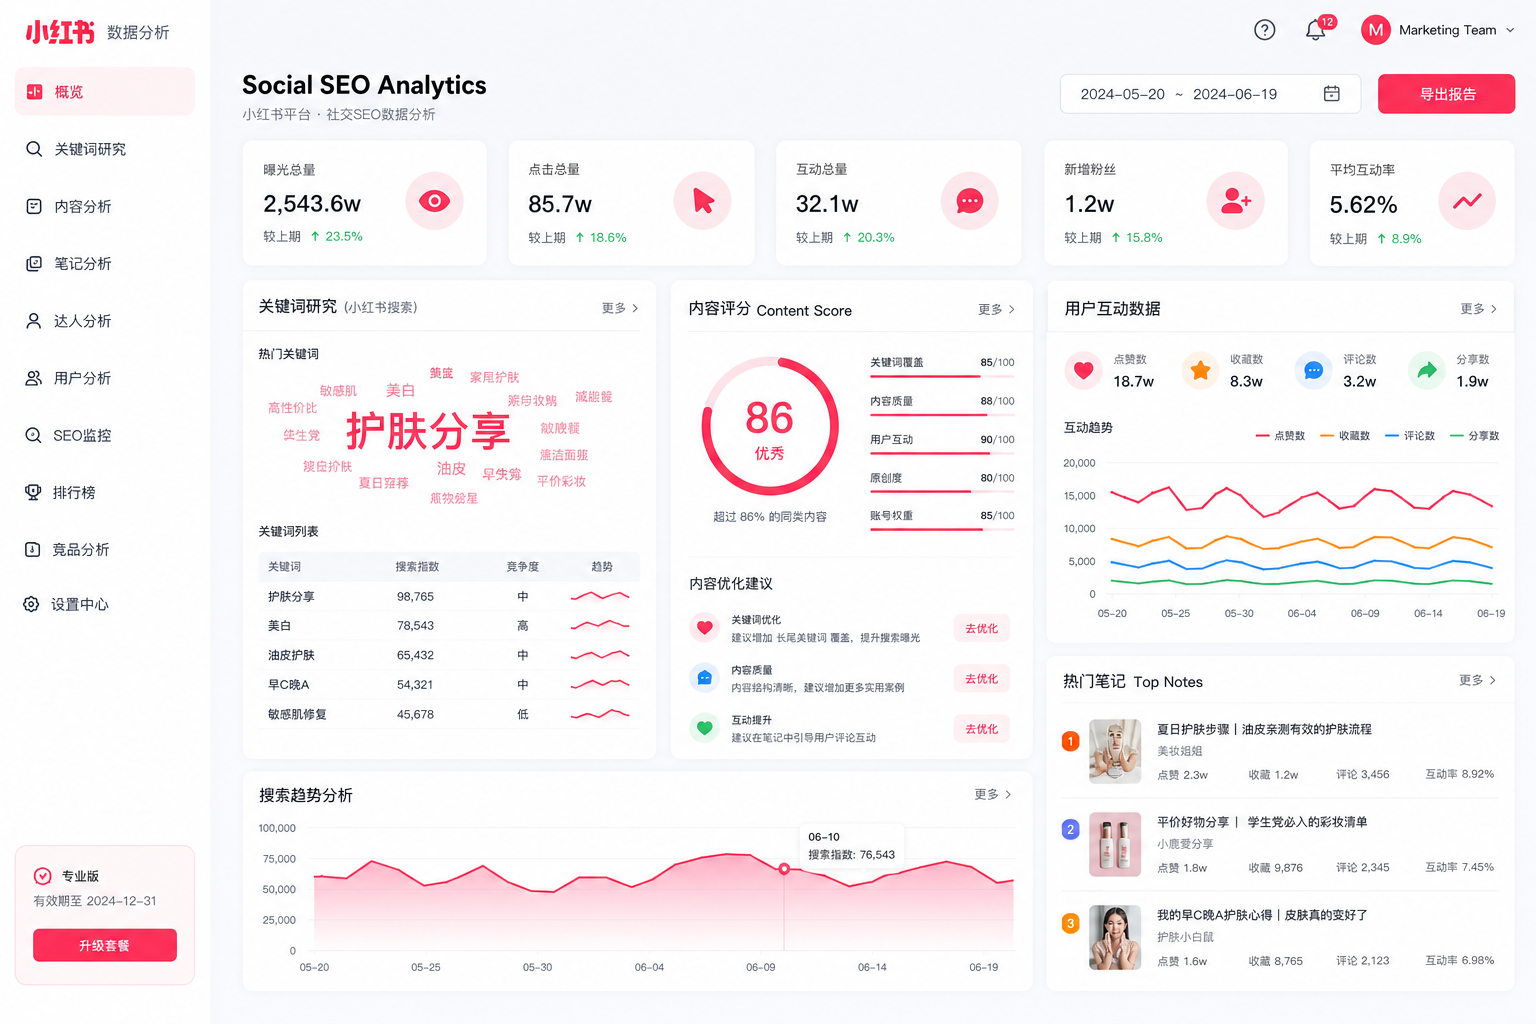Click the 平均互动率 trend line icon
Viewport: 1536px width, 1024px height.
(1467, 201)
